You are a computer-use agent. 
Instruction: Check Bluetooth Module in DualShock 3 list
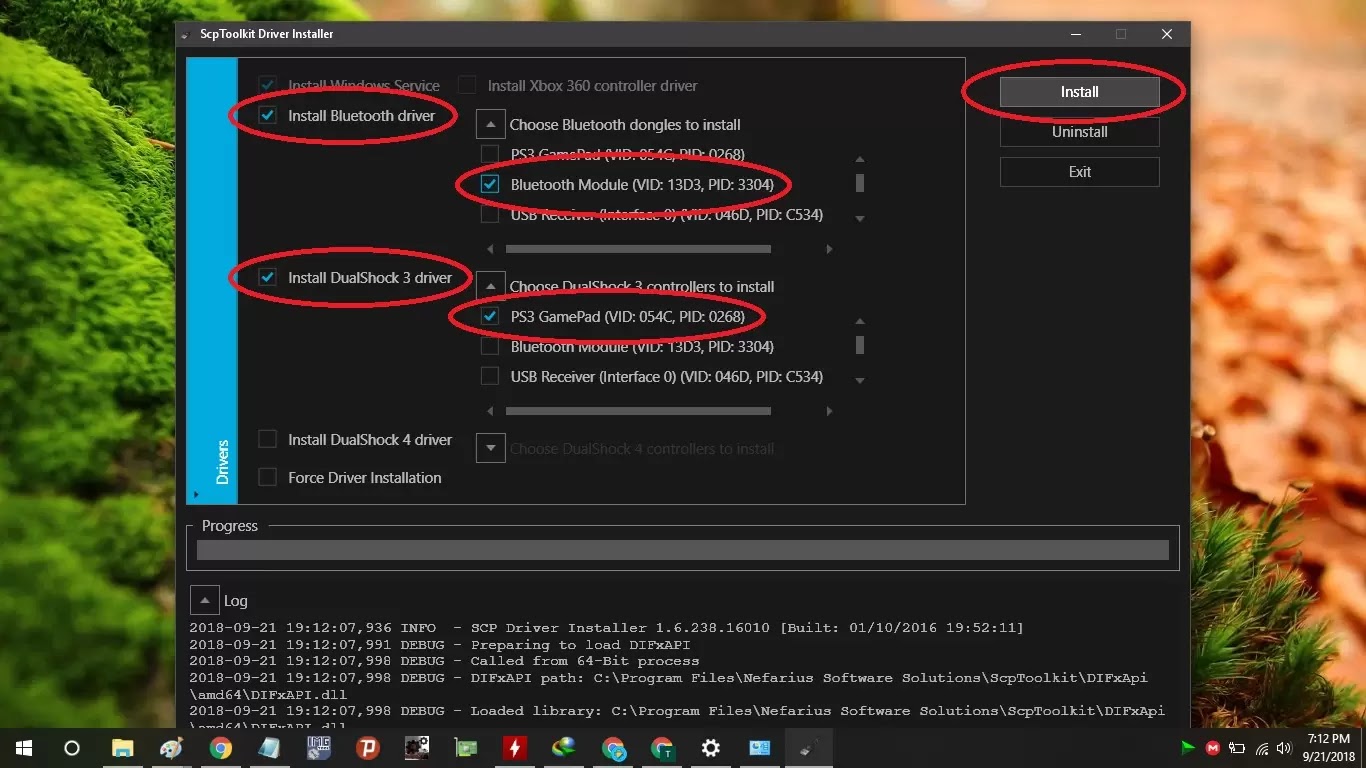point(490,346)
